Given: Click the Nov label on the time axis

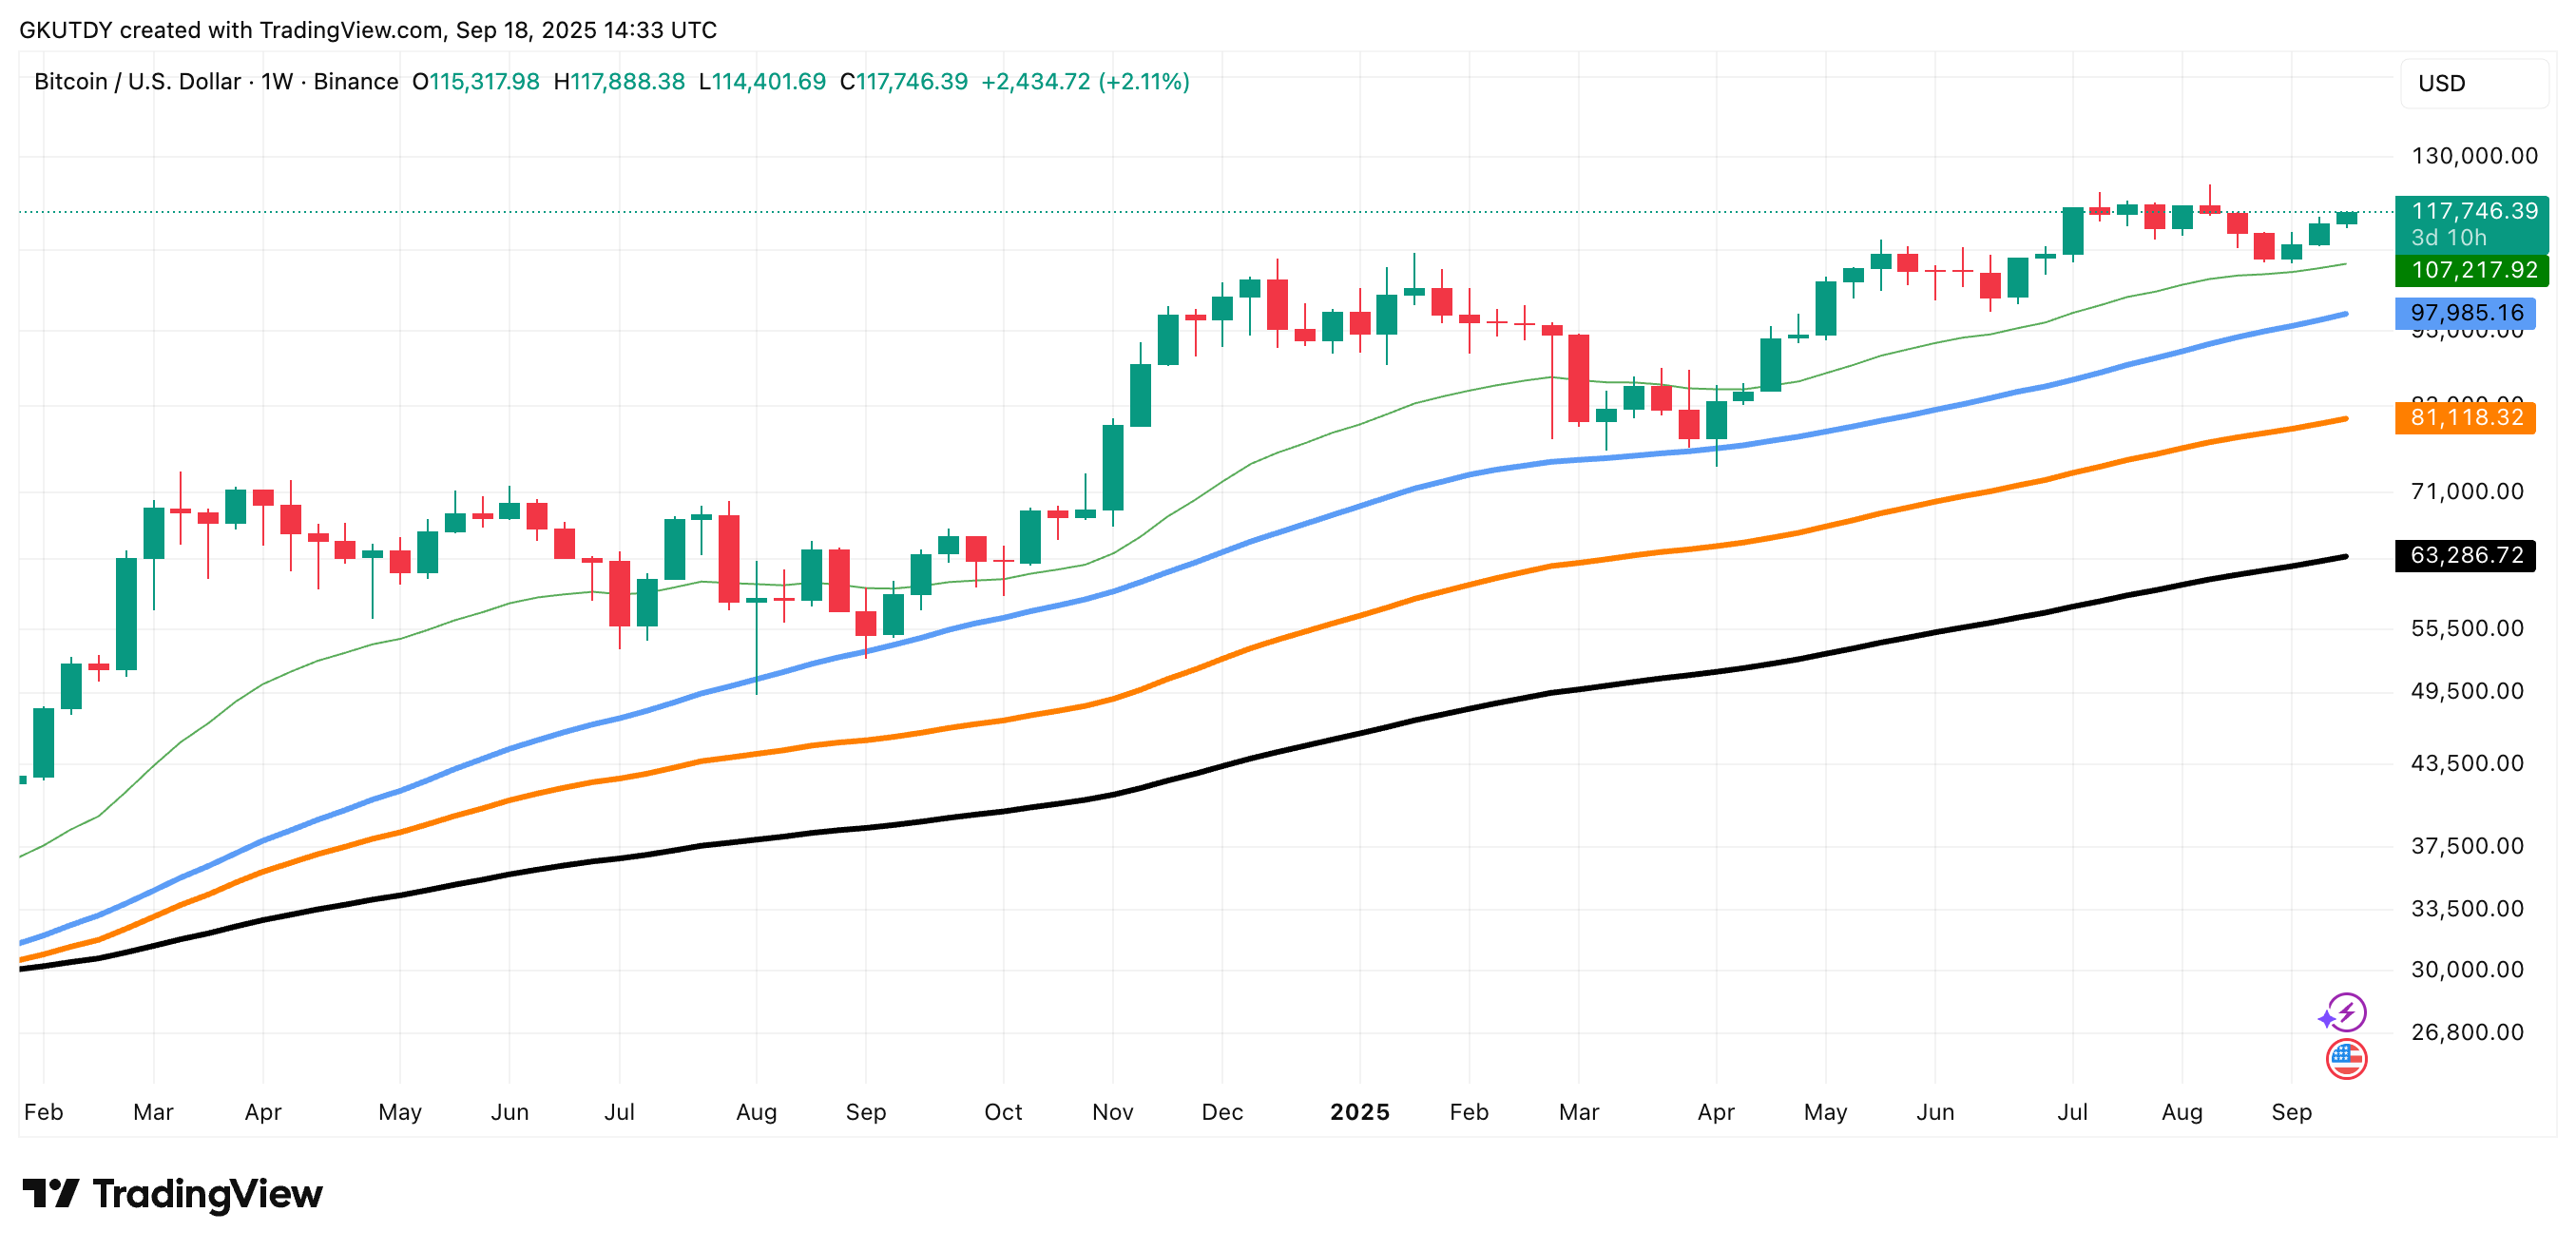Looking at the screenshot, I should (x=1112, y=1113).
